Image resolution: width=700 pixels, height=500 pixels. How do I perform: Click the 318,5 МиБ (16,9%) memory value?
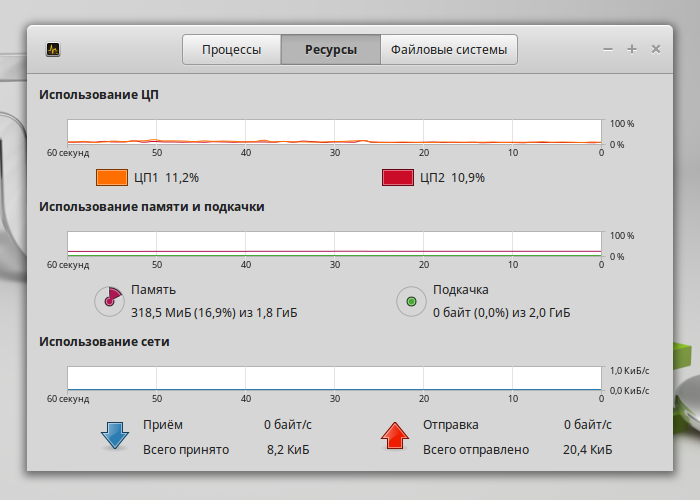(183, 312)
